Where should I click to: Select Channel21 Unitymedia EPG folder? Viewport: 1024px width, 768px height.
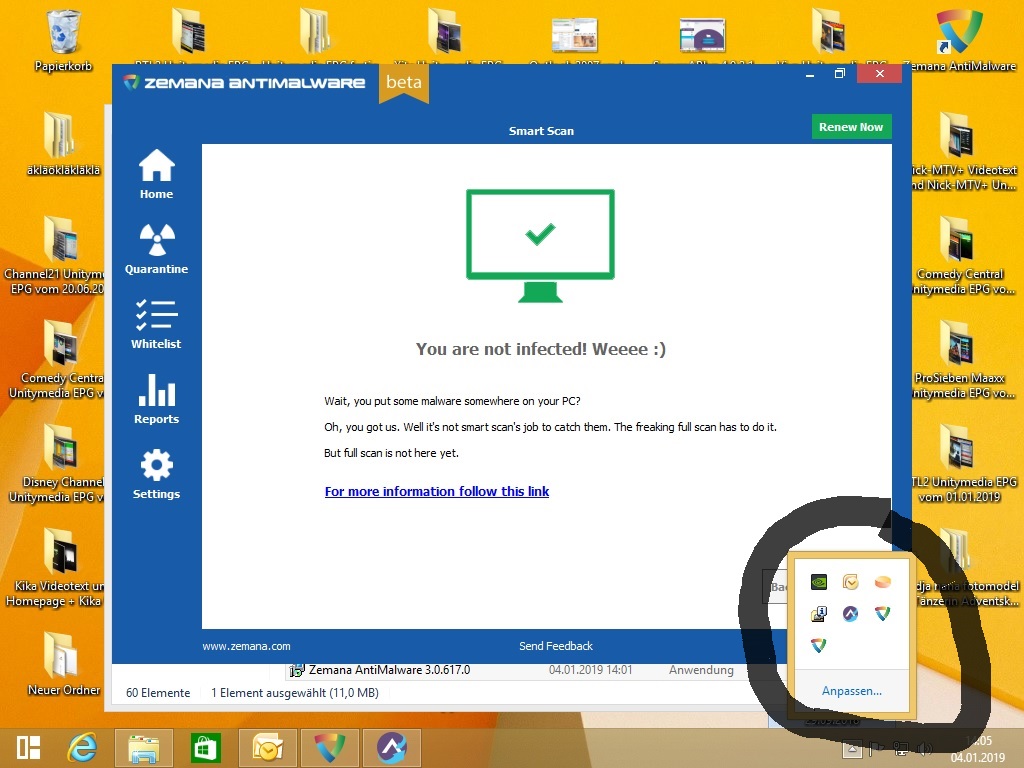coord(55,255)
